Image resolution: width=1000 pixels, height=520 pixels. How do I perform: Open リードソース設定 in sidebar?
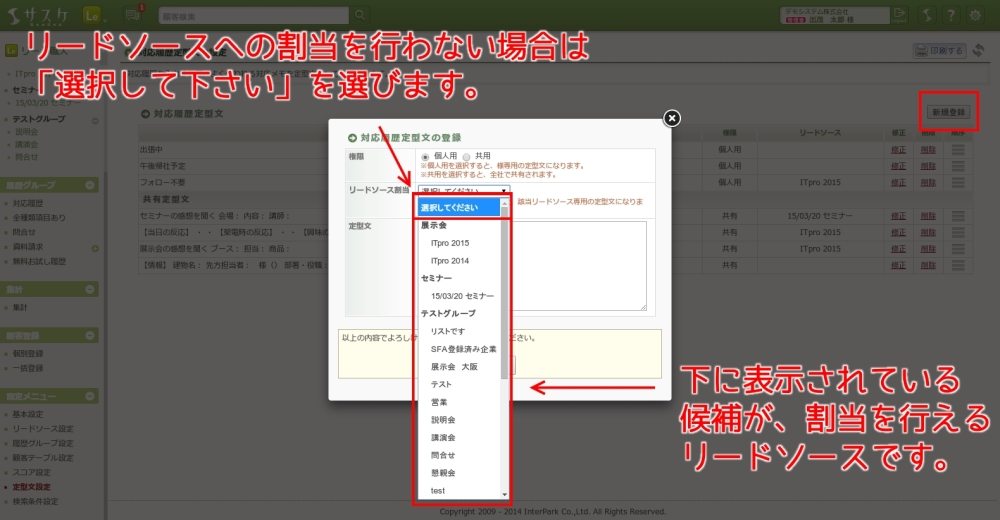point(43,429)
